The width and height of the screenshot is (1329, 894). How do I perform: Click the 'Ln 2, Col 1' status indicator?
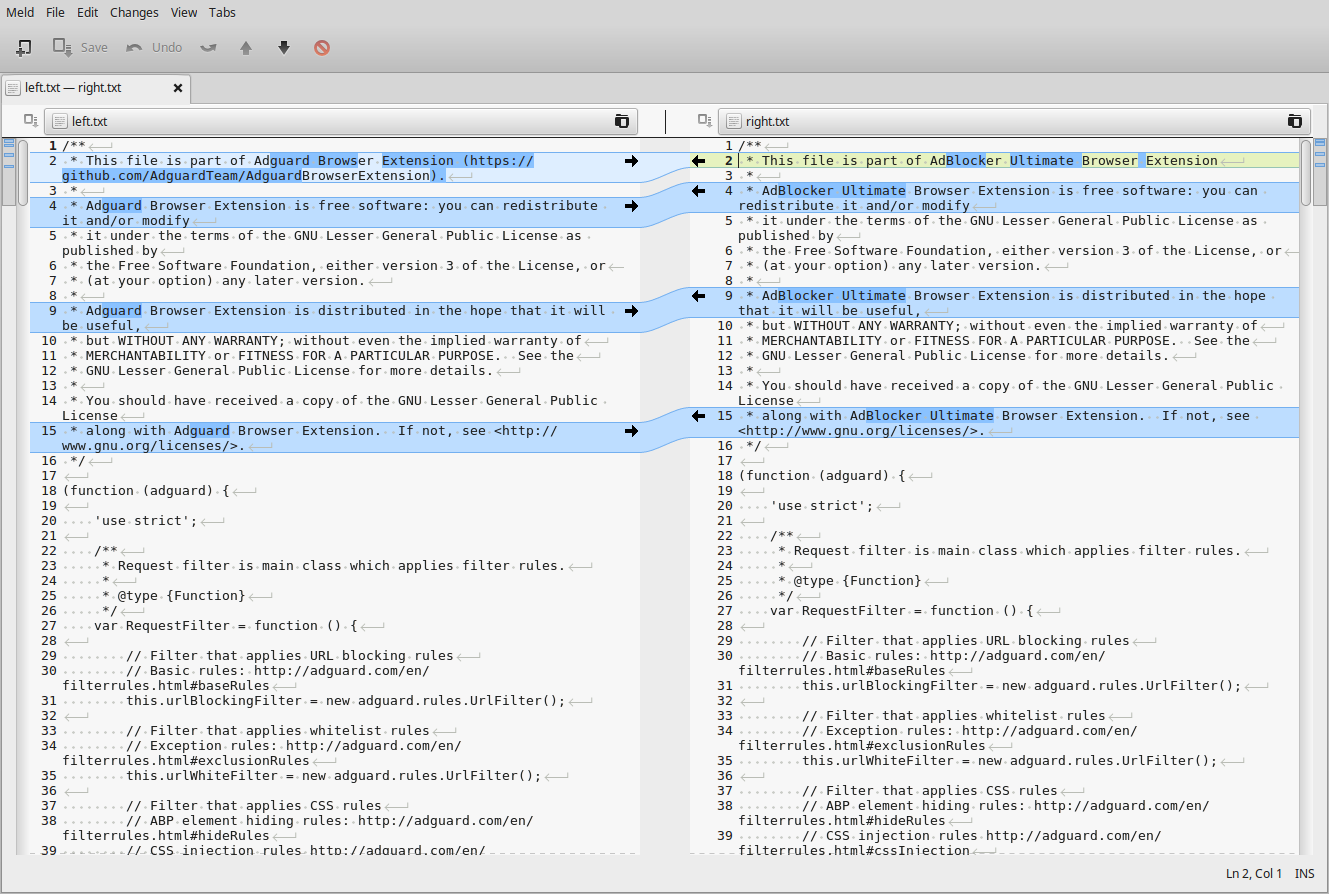coord(1254,874)
